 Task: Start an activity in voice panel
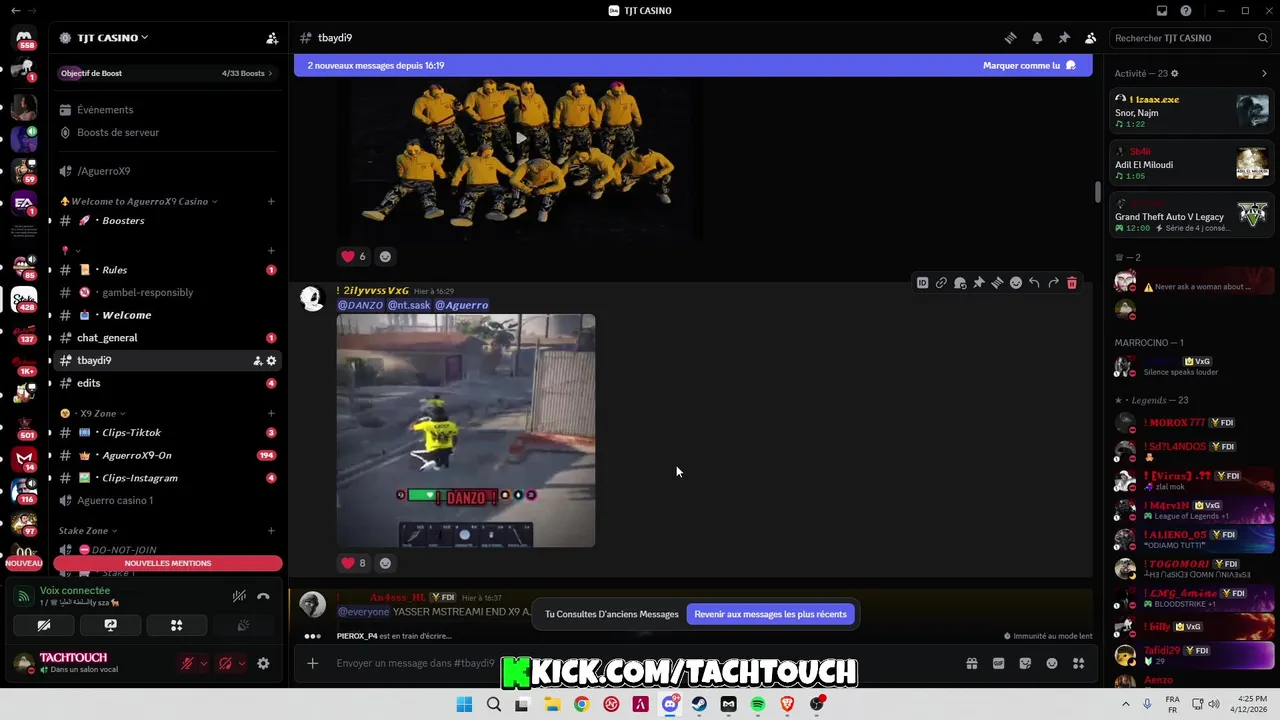(x=176, y=625)
